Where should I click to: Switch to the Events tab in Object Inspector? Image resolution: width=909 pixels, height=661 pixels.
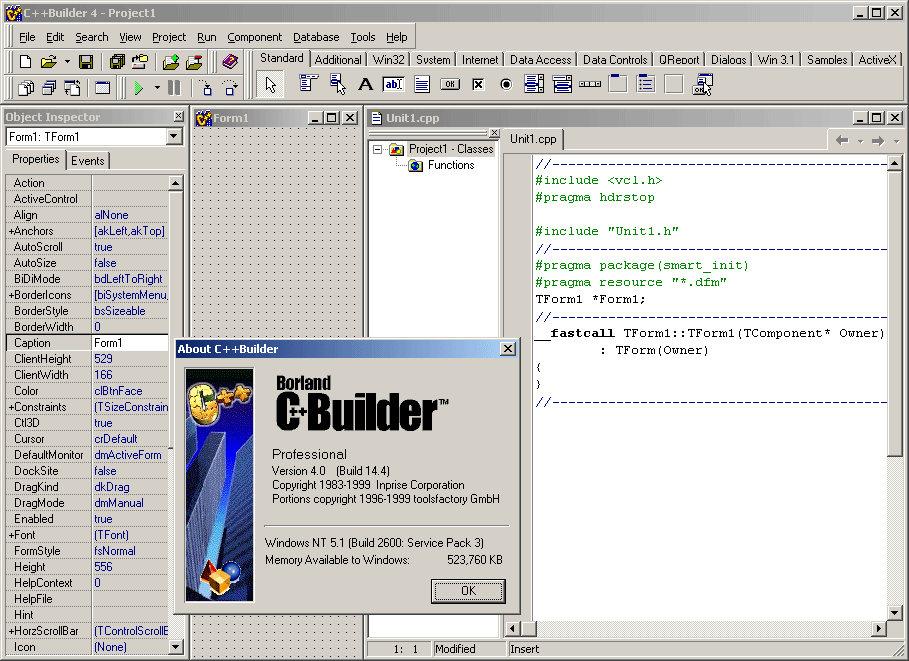pos(88,161)
